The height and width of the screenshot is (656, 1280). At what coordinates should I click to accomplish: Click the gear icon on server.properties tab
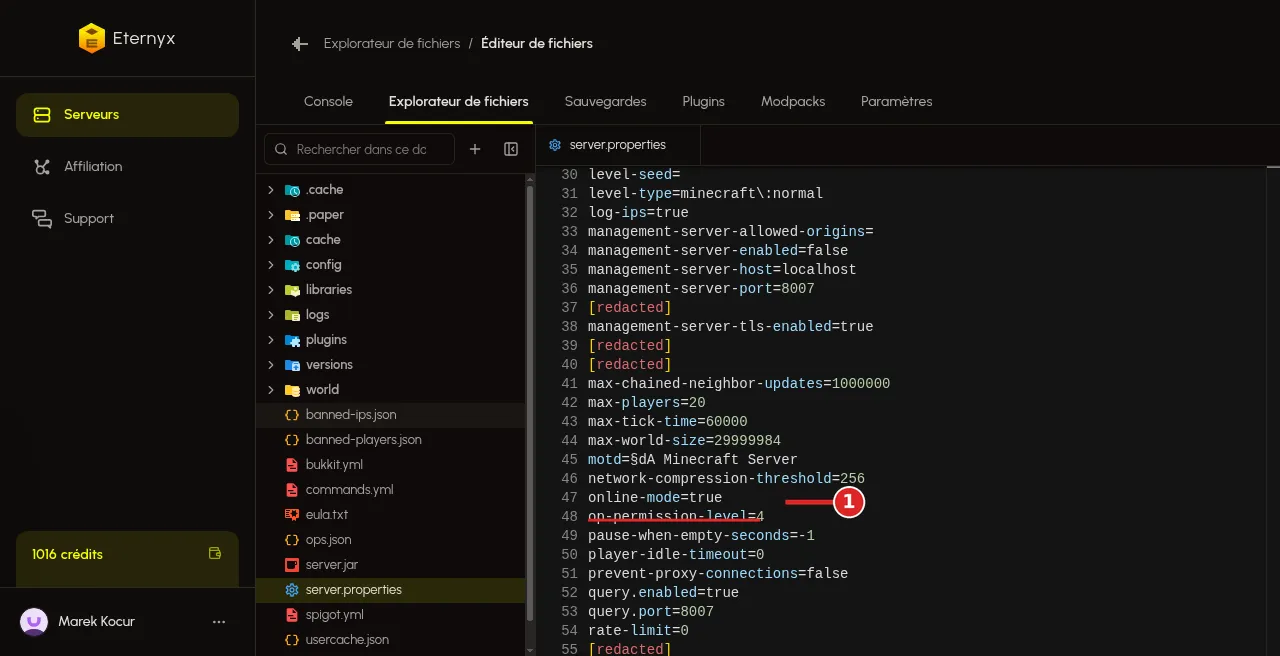tap(555, 145)
